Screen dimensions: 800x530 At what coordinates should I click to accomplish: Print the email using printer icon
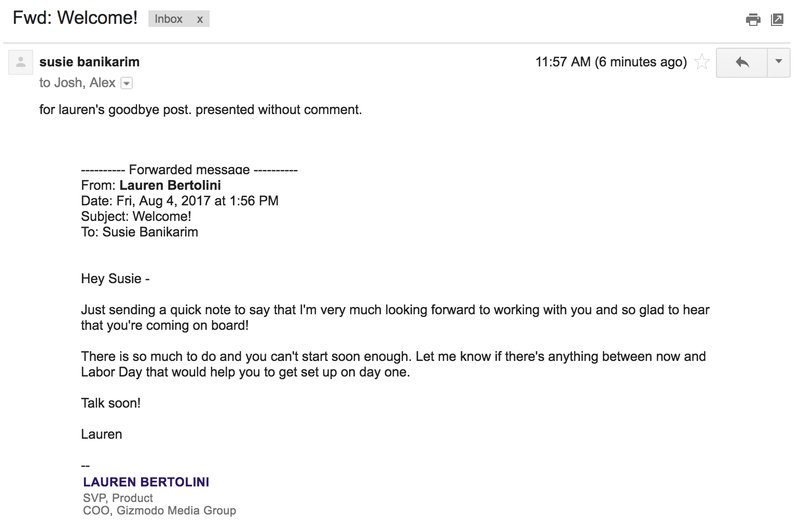pyautogui.click(x=753, y=20)
